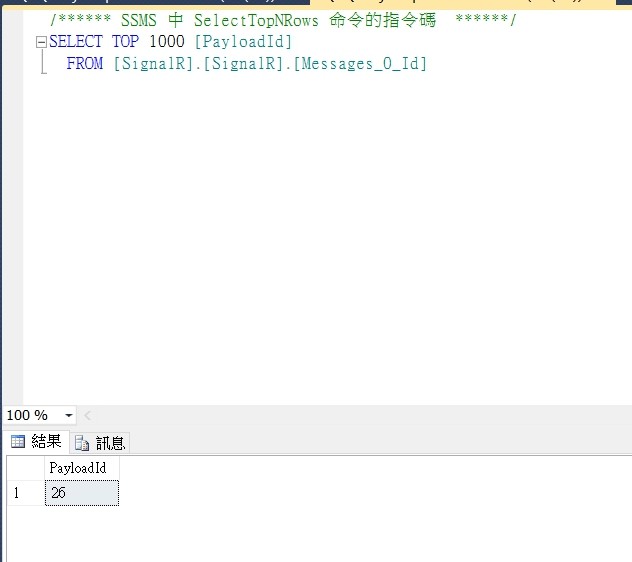This screenshot has height=562, width=632.
Task: Click the horizontal scroll left arrow
Action: click(x=87, y=415)
